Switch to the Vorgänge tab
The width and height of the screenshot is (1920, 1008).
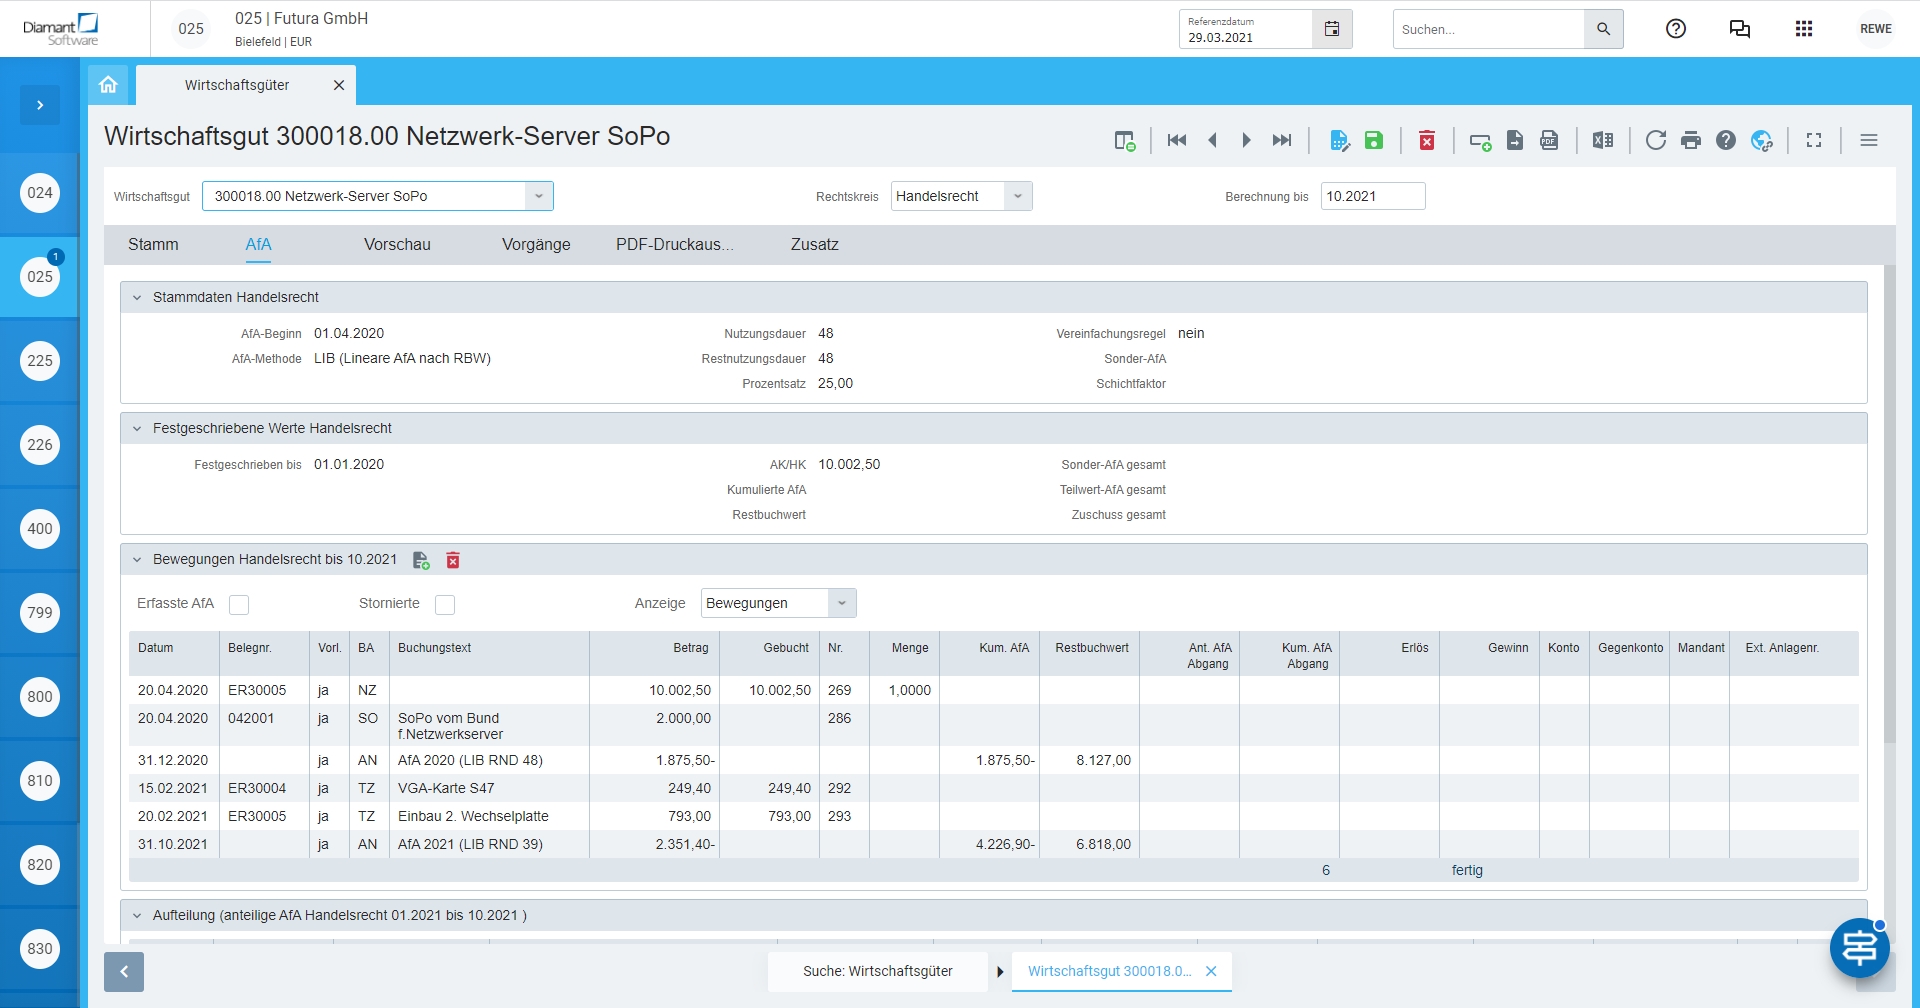point(536,244)
